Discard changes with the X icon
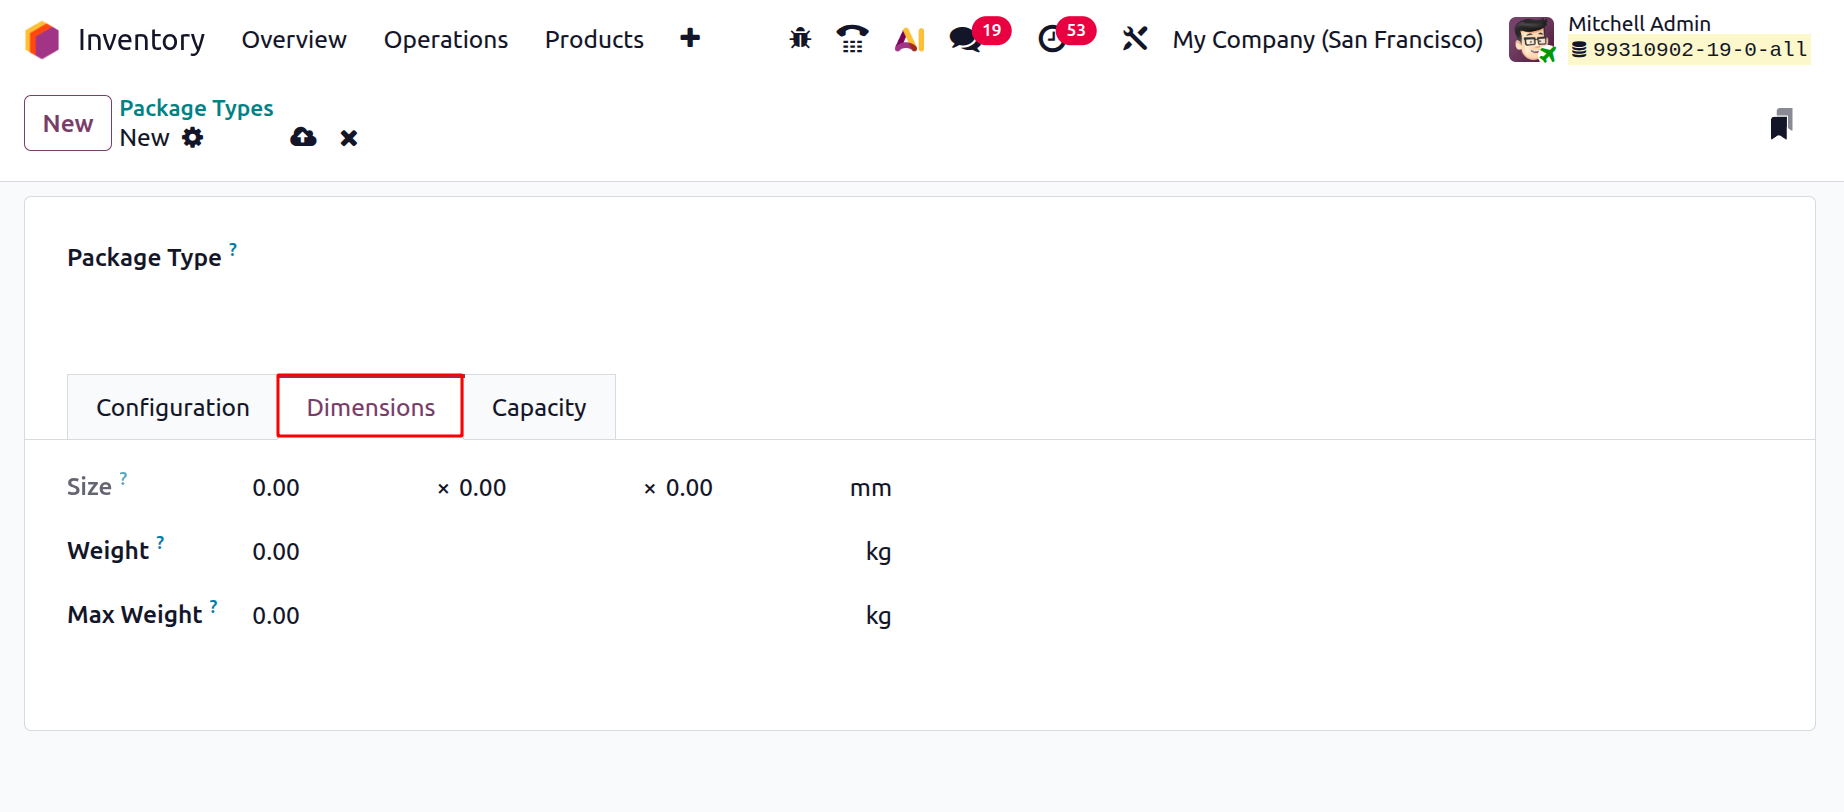The width and height of the screenshot is (1844, 812). [349, 138]
